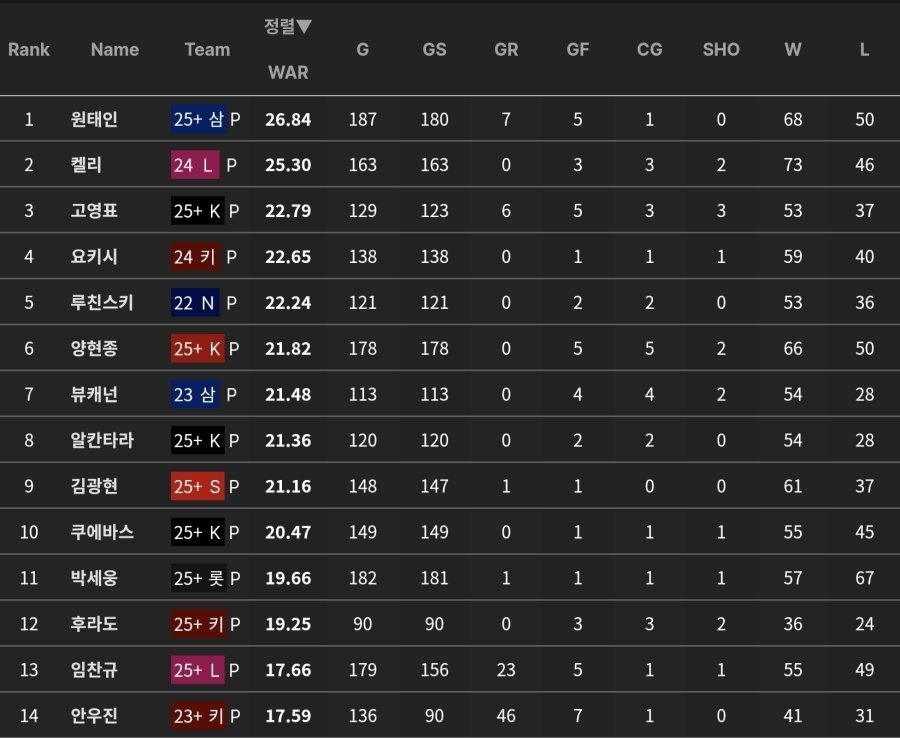
Task: Click 안우진's 23+ 키 team badge
Action: [x=198, y=716]
